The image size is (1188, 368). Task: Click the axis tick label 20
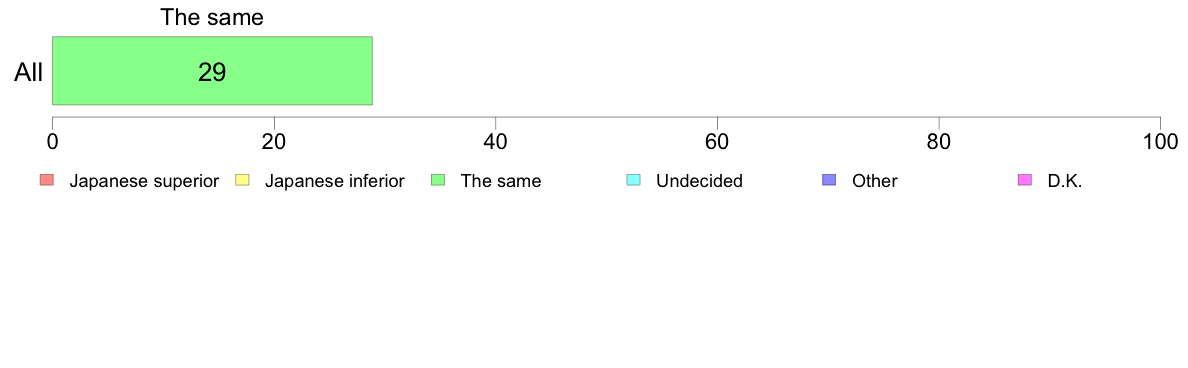274,142
